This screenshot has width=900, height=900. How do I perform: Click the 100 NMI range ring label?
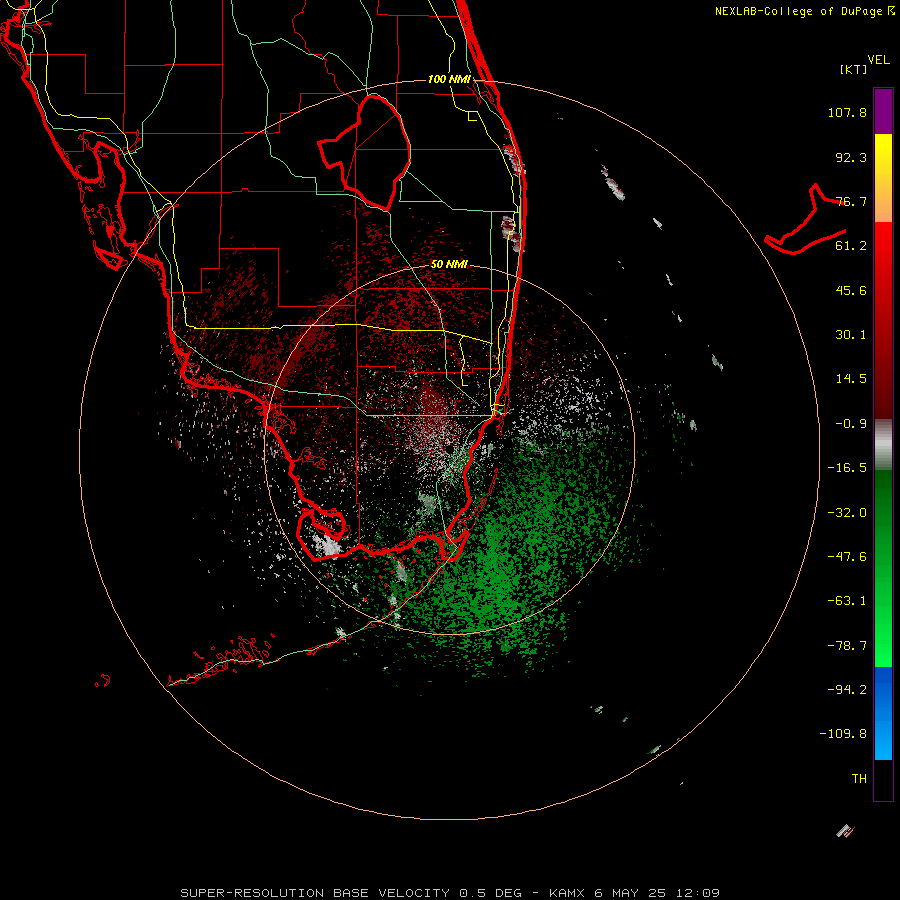449,79
